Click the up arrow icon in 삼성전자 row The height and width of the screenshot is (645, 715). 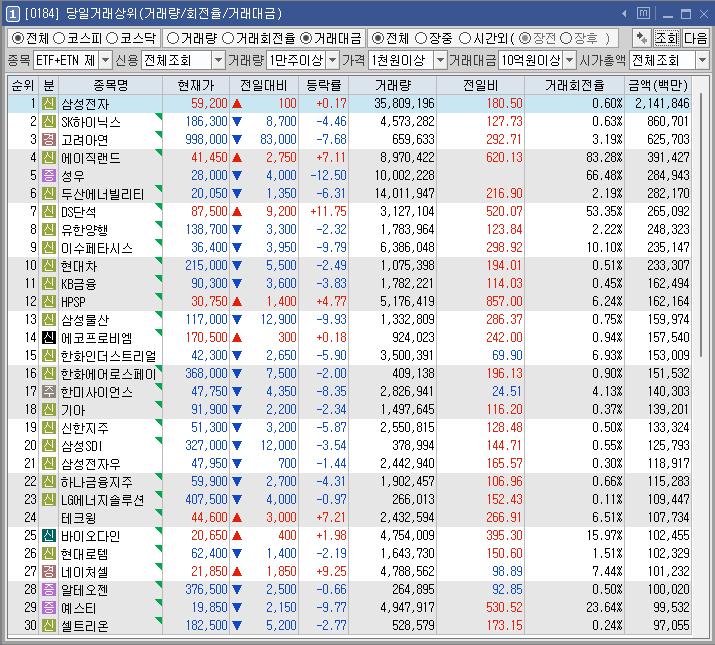pos(237,104)
